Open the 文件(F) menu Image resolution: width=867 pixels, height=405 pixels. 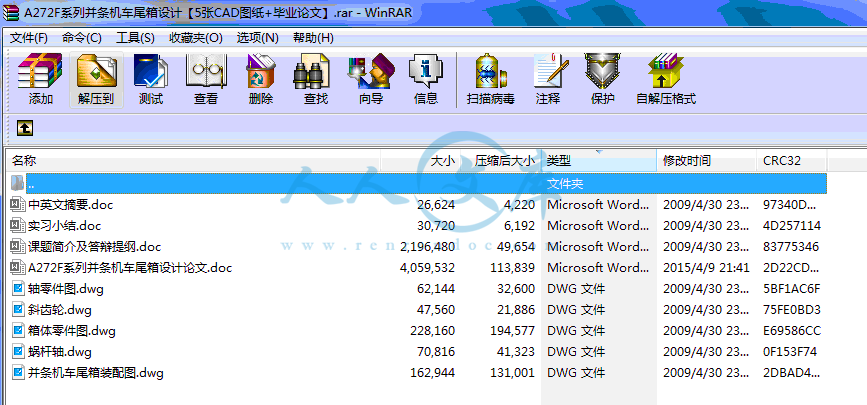pos(29,38)
